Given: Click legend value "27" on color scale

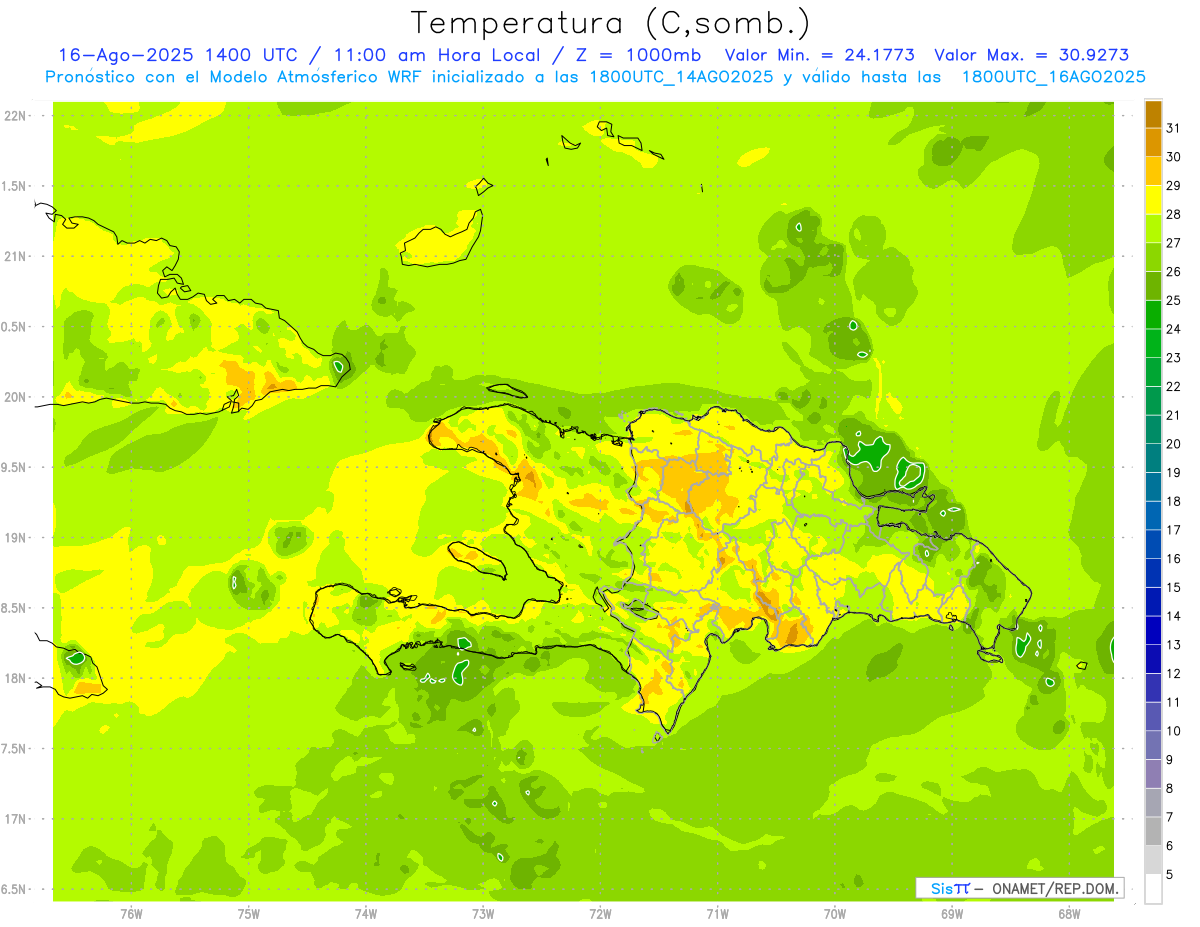Looking at the screenshot, I should tap(1174, 243).
